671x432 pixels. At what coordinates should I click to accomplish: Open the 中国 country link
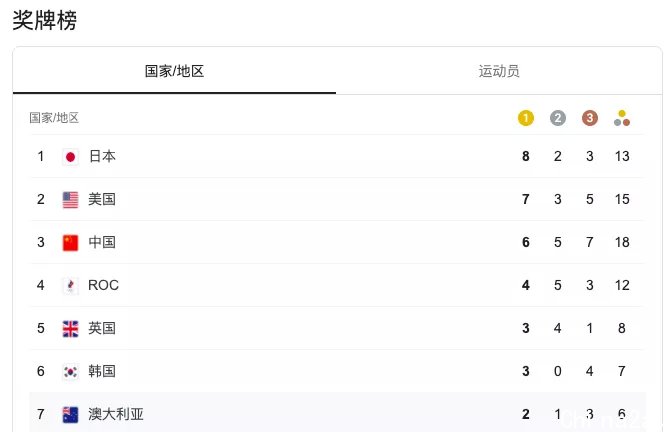(x=102, y=242)
